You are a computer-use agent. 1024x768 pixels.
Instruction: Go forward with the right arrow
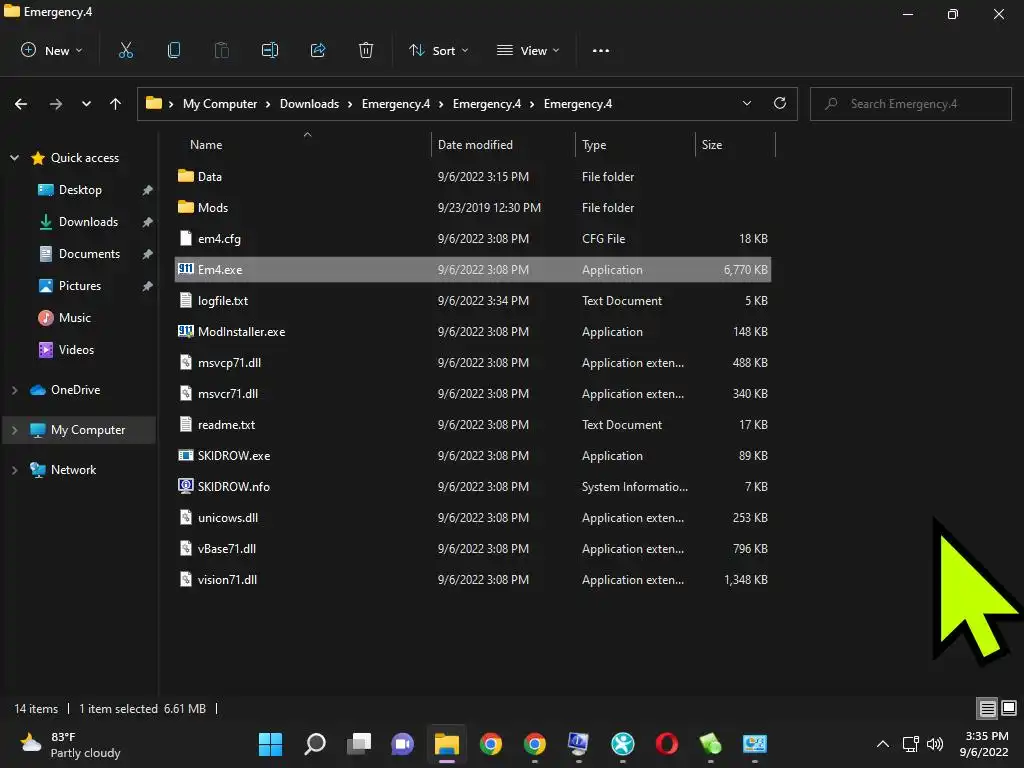56,104
